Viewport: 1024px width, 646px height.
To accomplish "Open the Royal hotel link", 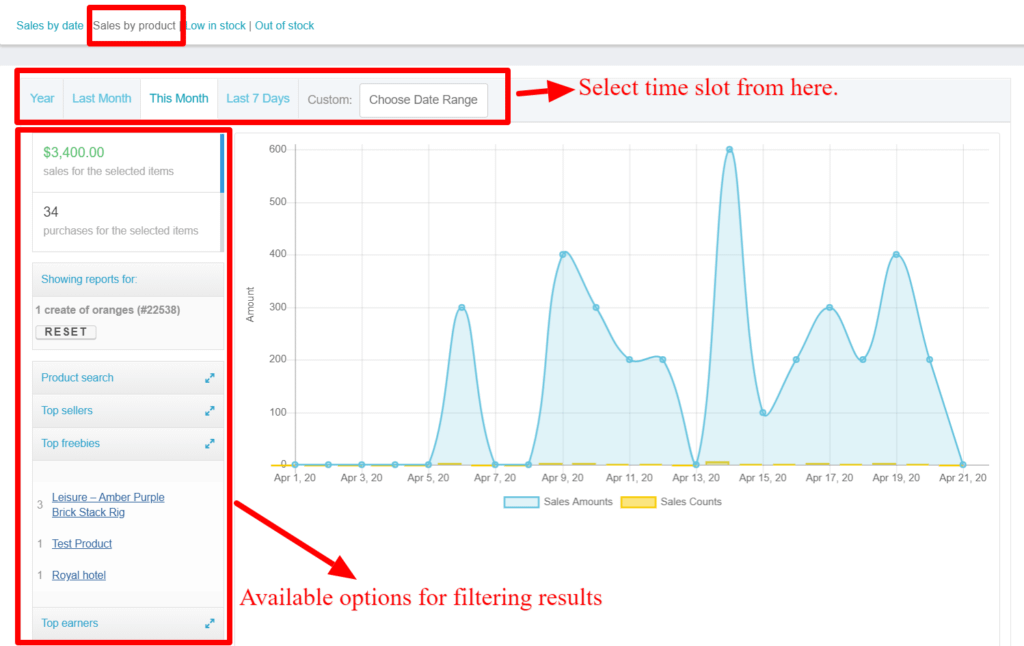I will [79, 575].
